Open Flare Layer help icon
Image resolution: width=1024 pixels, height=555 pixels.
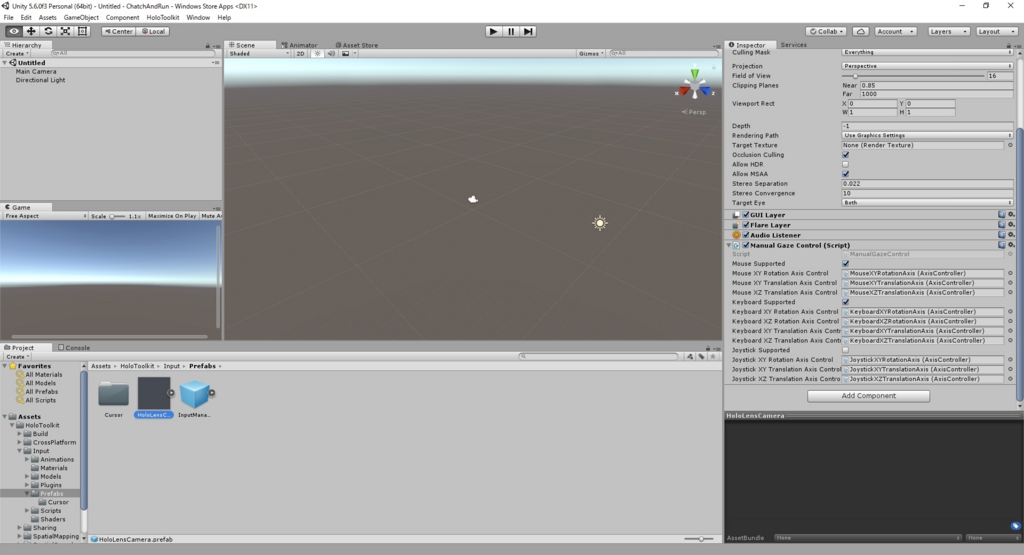tap(1001, 225)
